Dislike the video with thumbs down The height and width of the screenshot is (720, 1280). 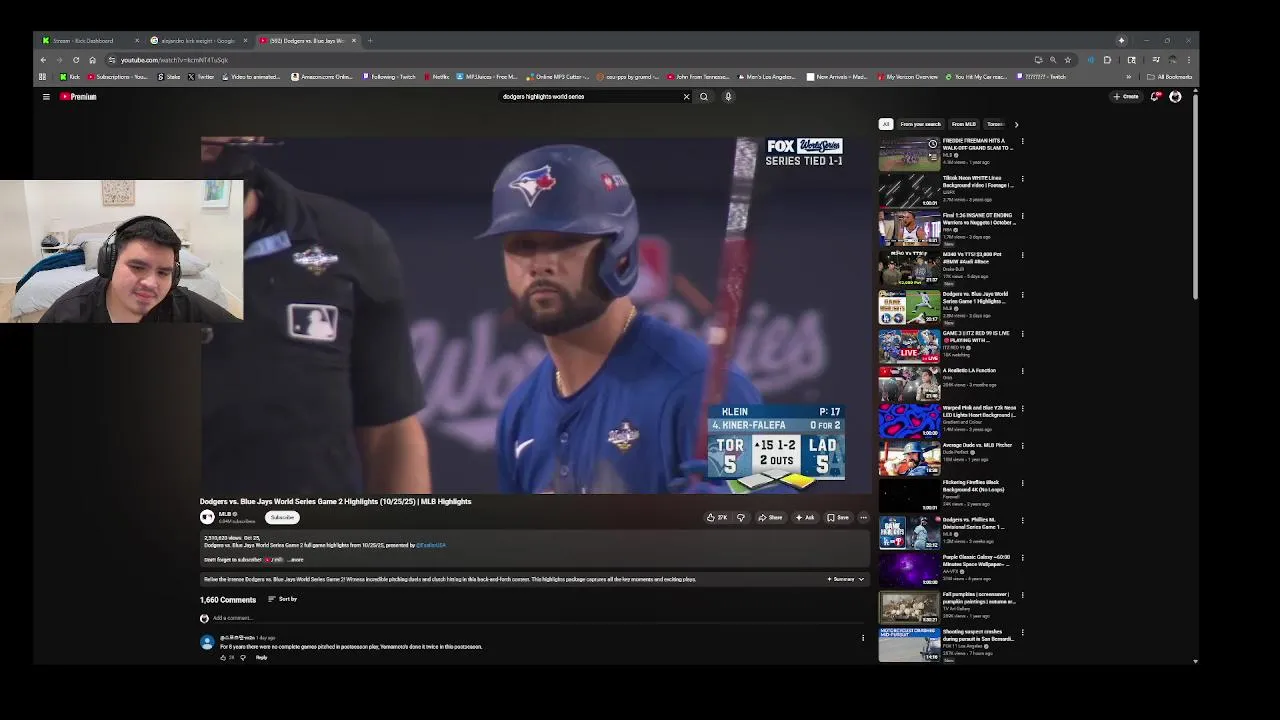point(741,518)
